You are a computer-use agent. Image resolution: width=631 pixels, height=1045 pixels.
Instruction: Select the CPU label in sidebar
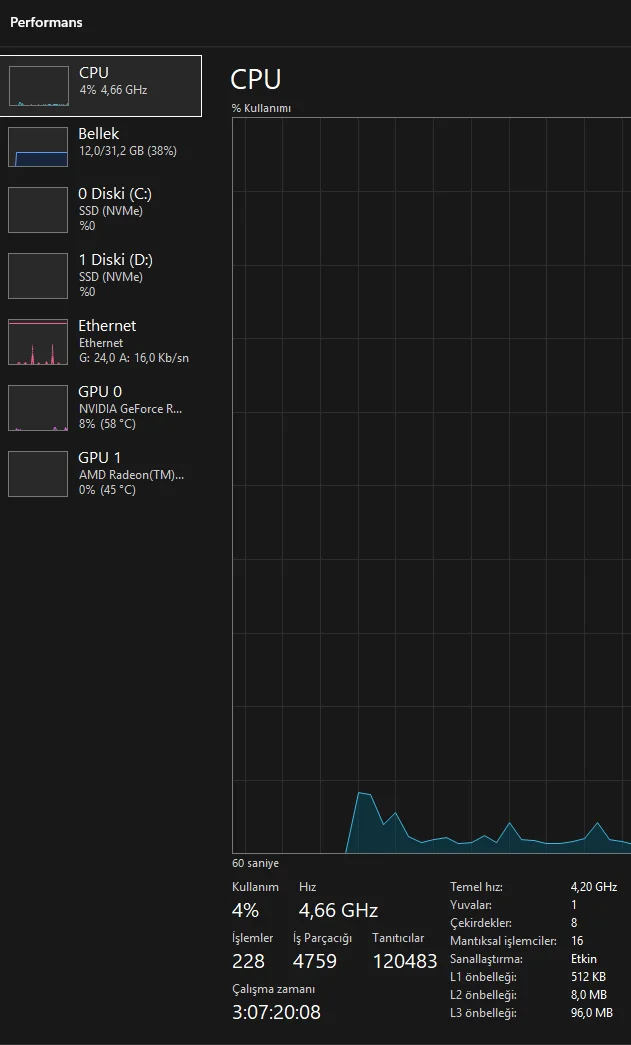pyautogui.click(x=94, y=73)
